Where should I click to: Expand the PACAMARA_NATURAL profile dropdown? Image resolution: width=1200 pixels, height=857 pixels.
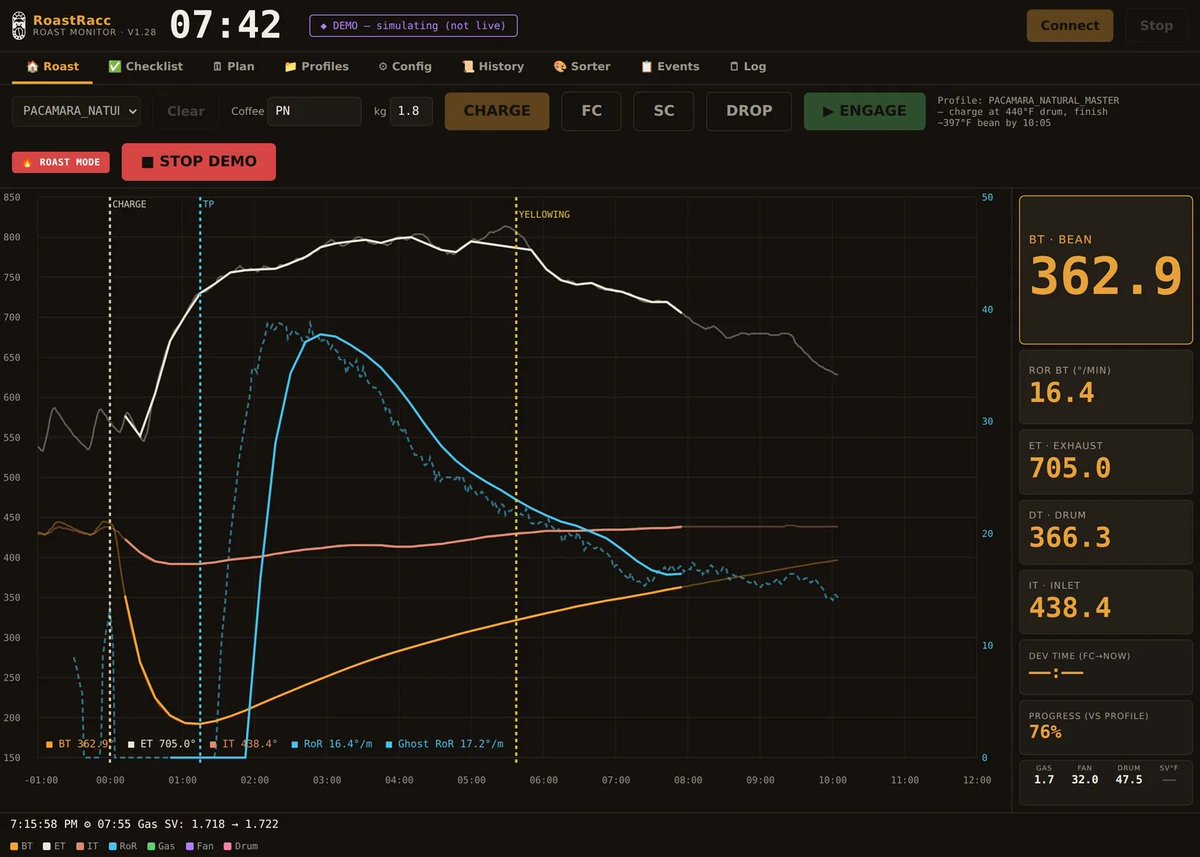coord(76,111)
